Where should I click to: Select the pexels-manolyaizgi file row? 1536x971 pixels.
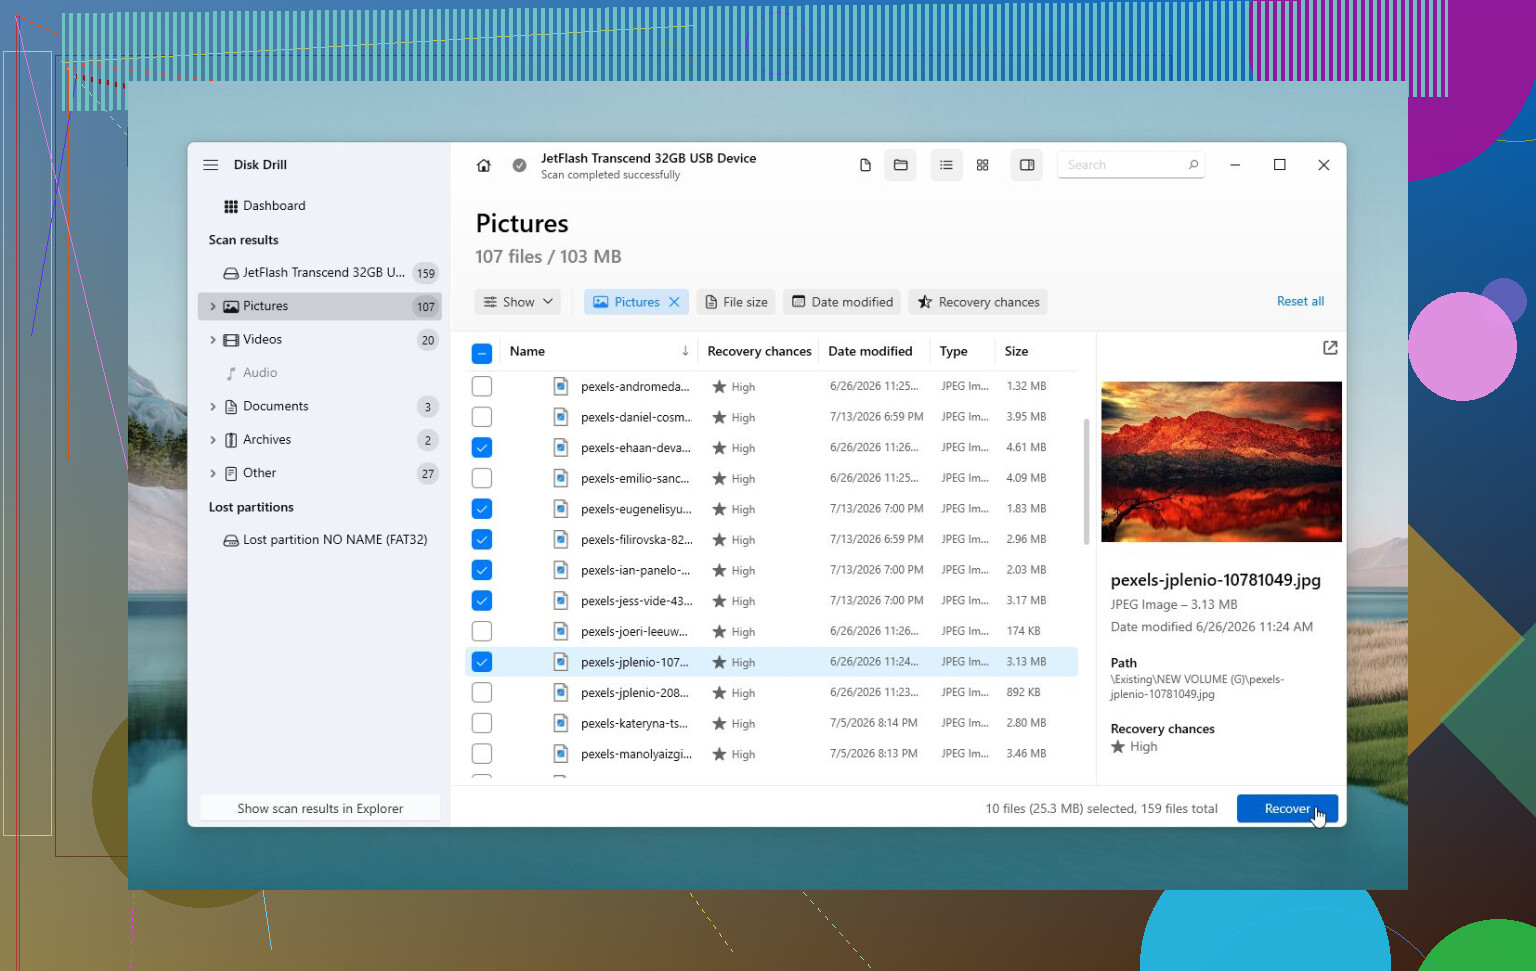(x=772, y=754)
